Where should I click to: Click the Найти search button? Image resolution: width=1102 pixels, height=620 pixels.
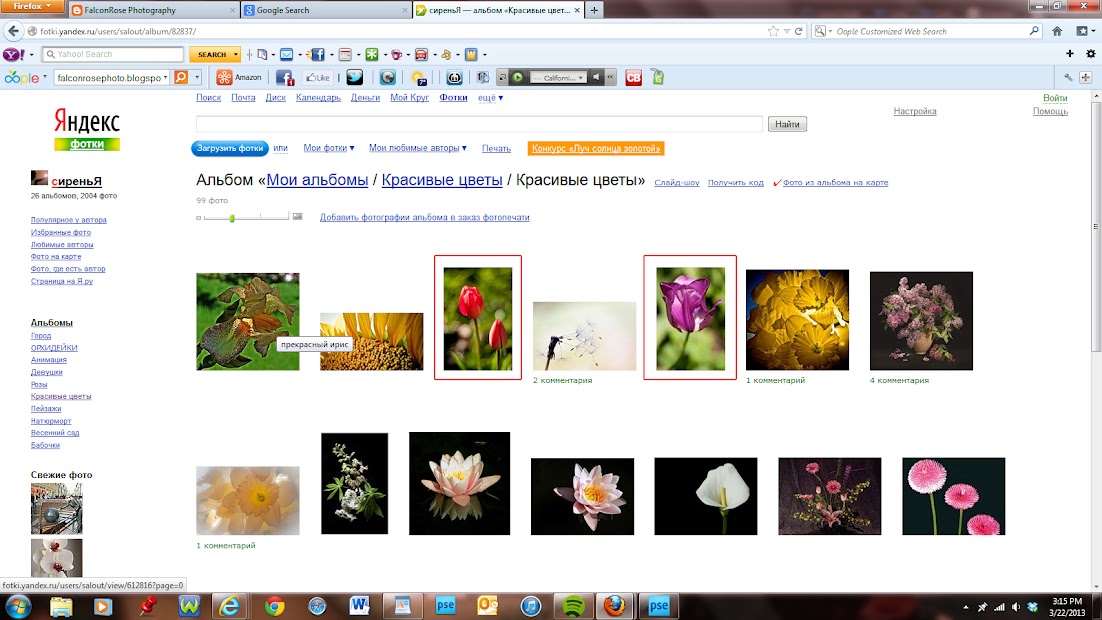coord(787,124)
